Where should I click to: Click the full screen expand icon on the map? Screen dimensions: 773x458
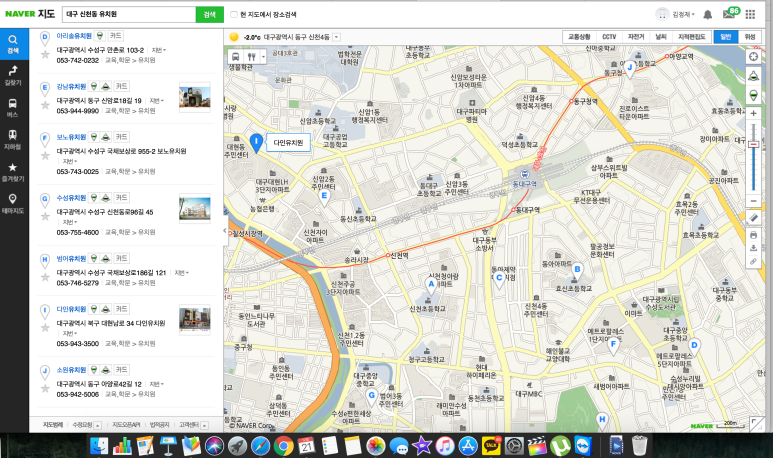[756, 423]
